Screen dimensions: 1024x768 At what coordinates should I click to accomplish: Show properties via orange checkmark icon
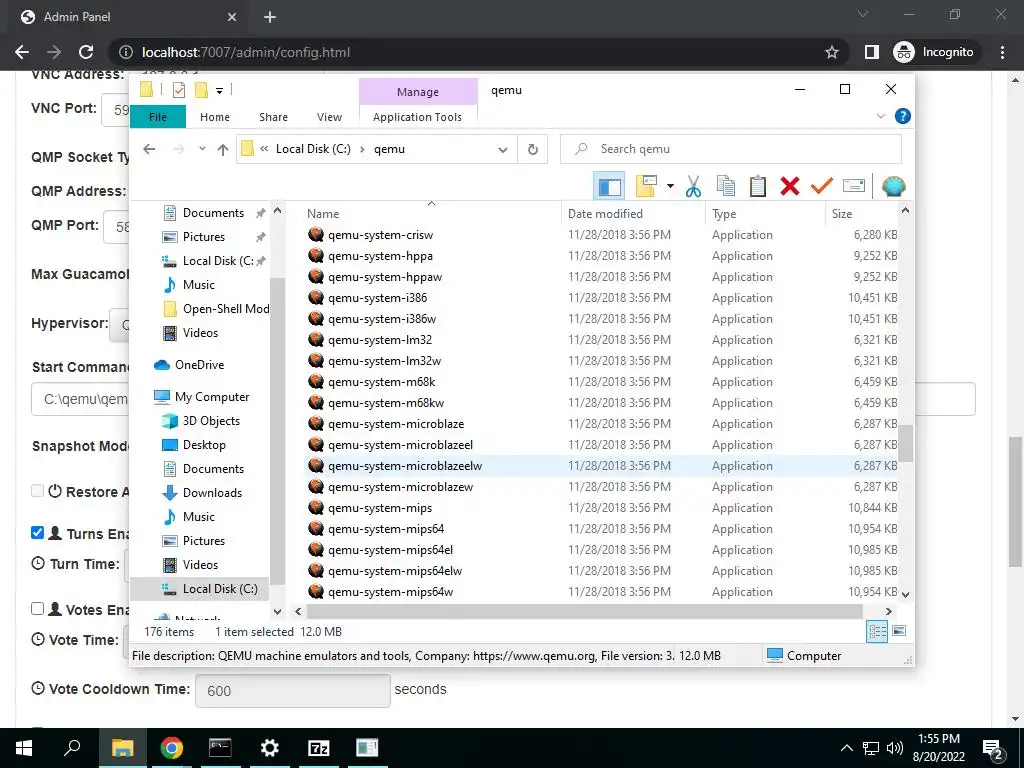pyautogui.click(x=822, y=187)
